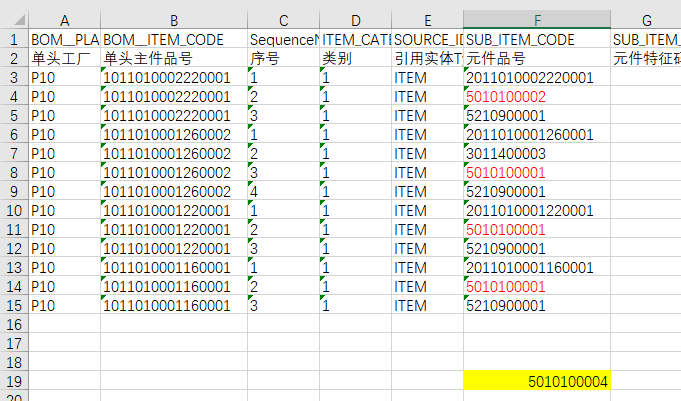
Task: Click P10 cell in row 15
Action: pyautogui.click(x=64, y=305)
